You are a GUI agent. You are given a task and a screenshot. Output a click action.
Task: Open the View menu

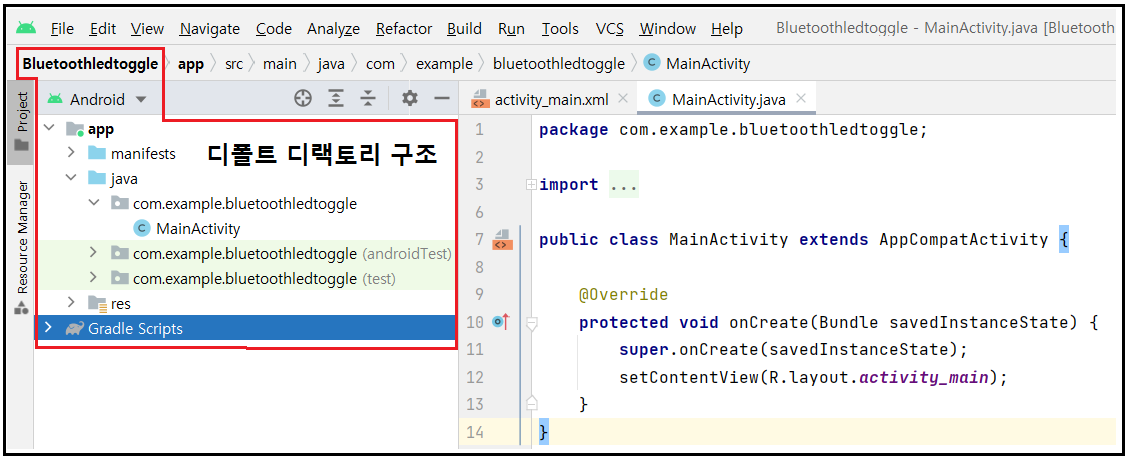pyautogui.click(x=147, y=29)
